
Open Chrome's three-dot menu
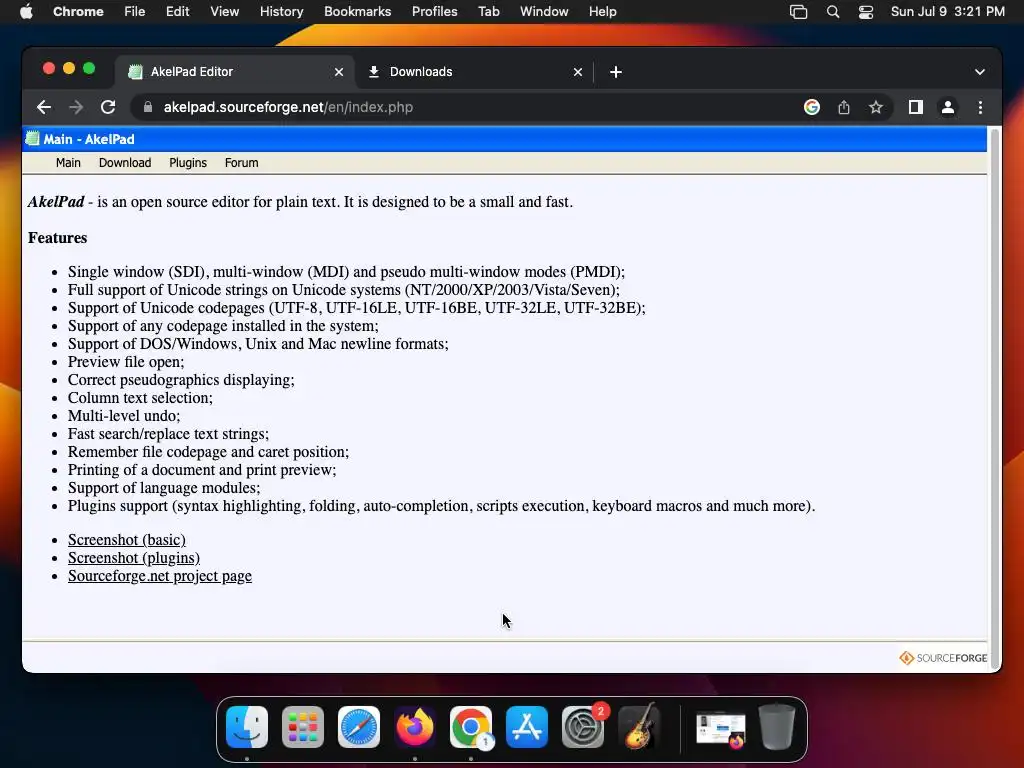click(x=980, y=107)
